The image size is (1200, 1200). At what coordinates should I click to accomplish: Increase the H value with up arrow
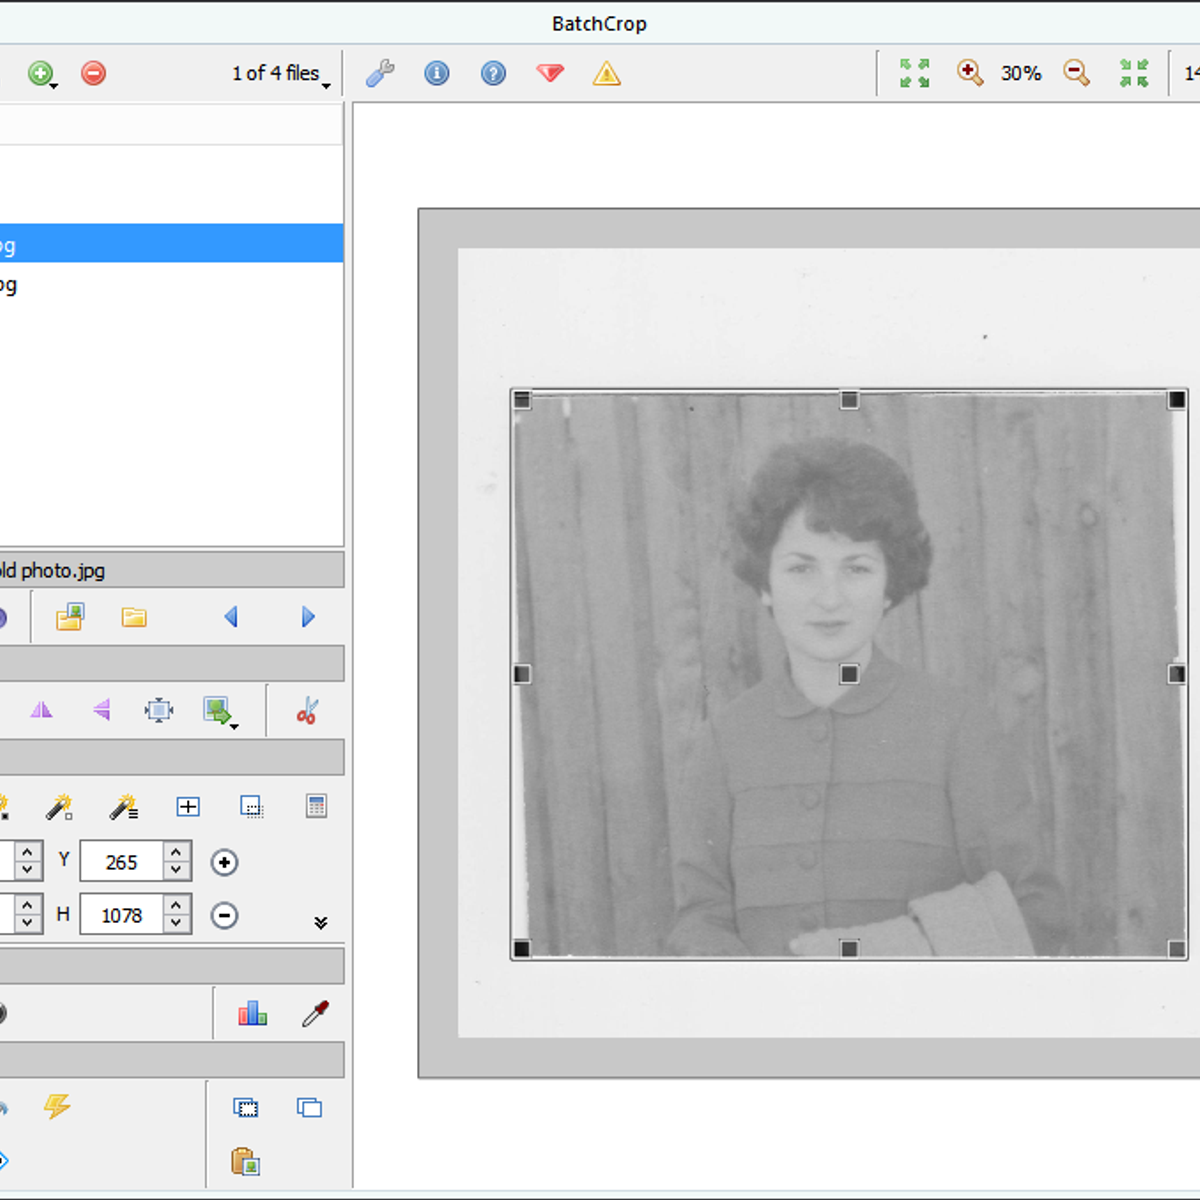click(176, 905)
